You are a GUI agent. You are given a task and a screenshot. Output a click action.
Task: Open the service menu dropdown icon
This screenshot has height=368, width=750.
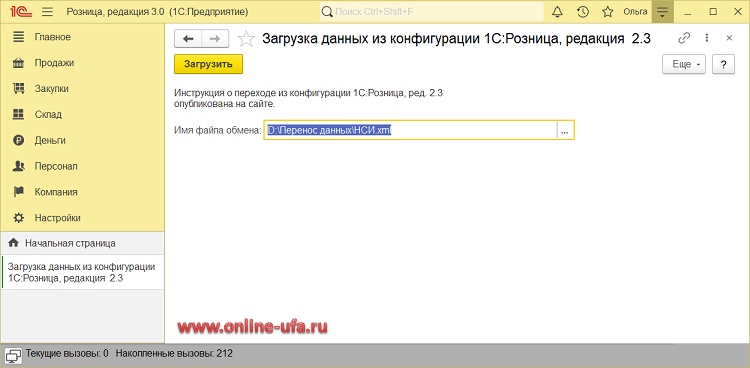[662, 12]
